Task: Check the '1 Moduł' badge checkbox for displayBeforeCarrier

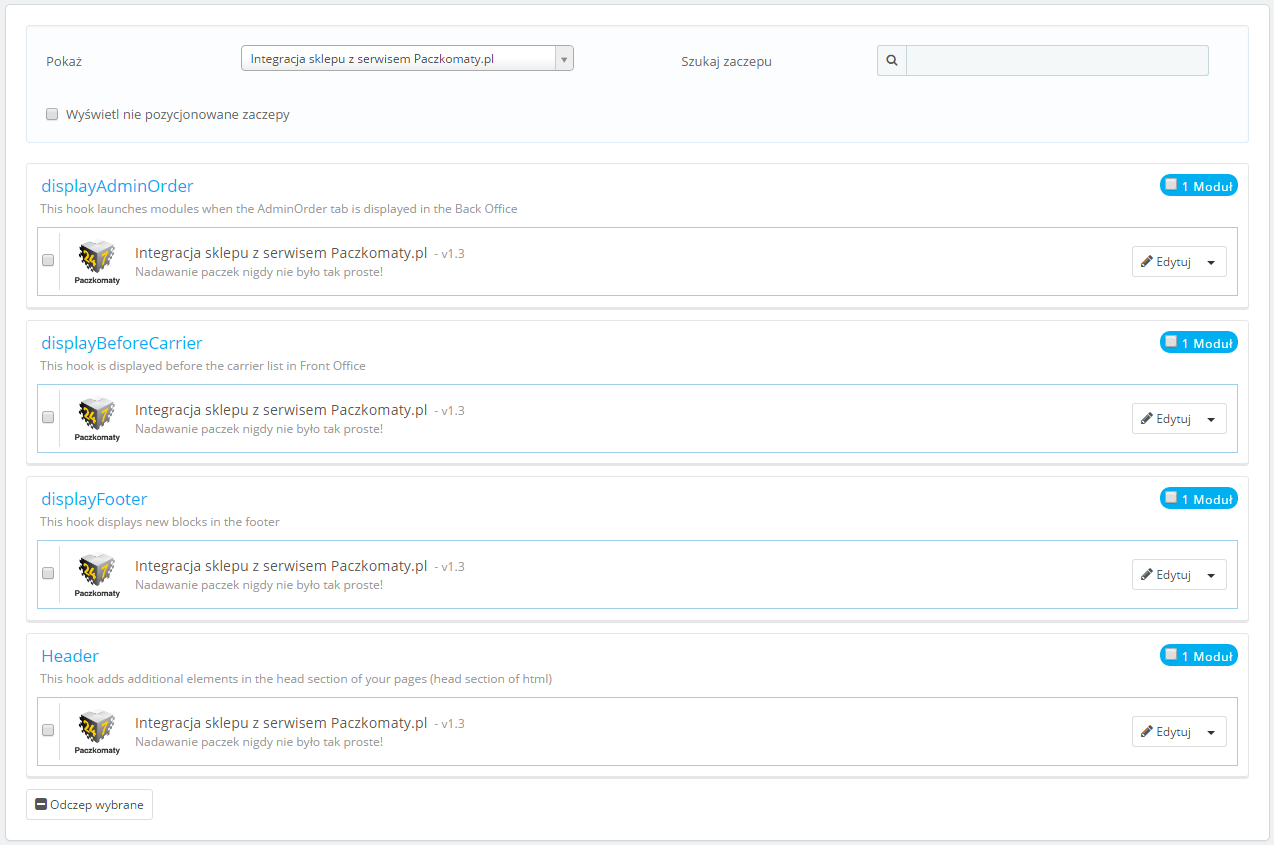Action: pyautogui.click(x=1171, y=341)
